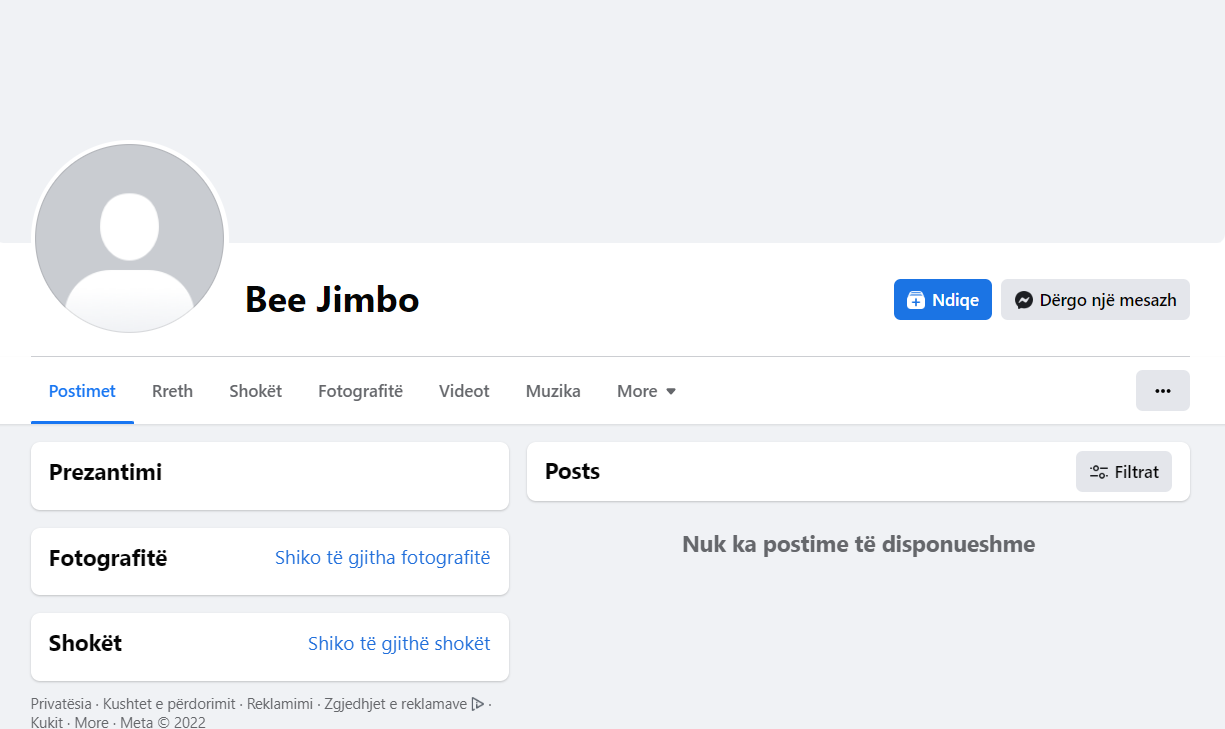This screenshot has width=1225, height=729.
Task: Open the three-dots profile options menu
Action: click(x=1162, y=391)
